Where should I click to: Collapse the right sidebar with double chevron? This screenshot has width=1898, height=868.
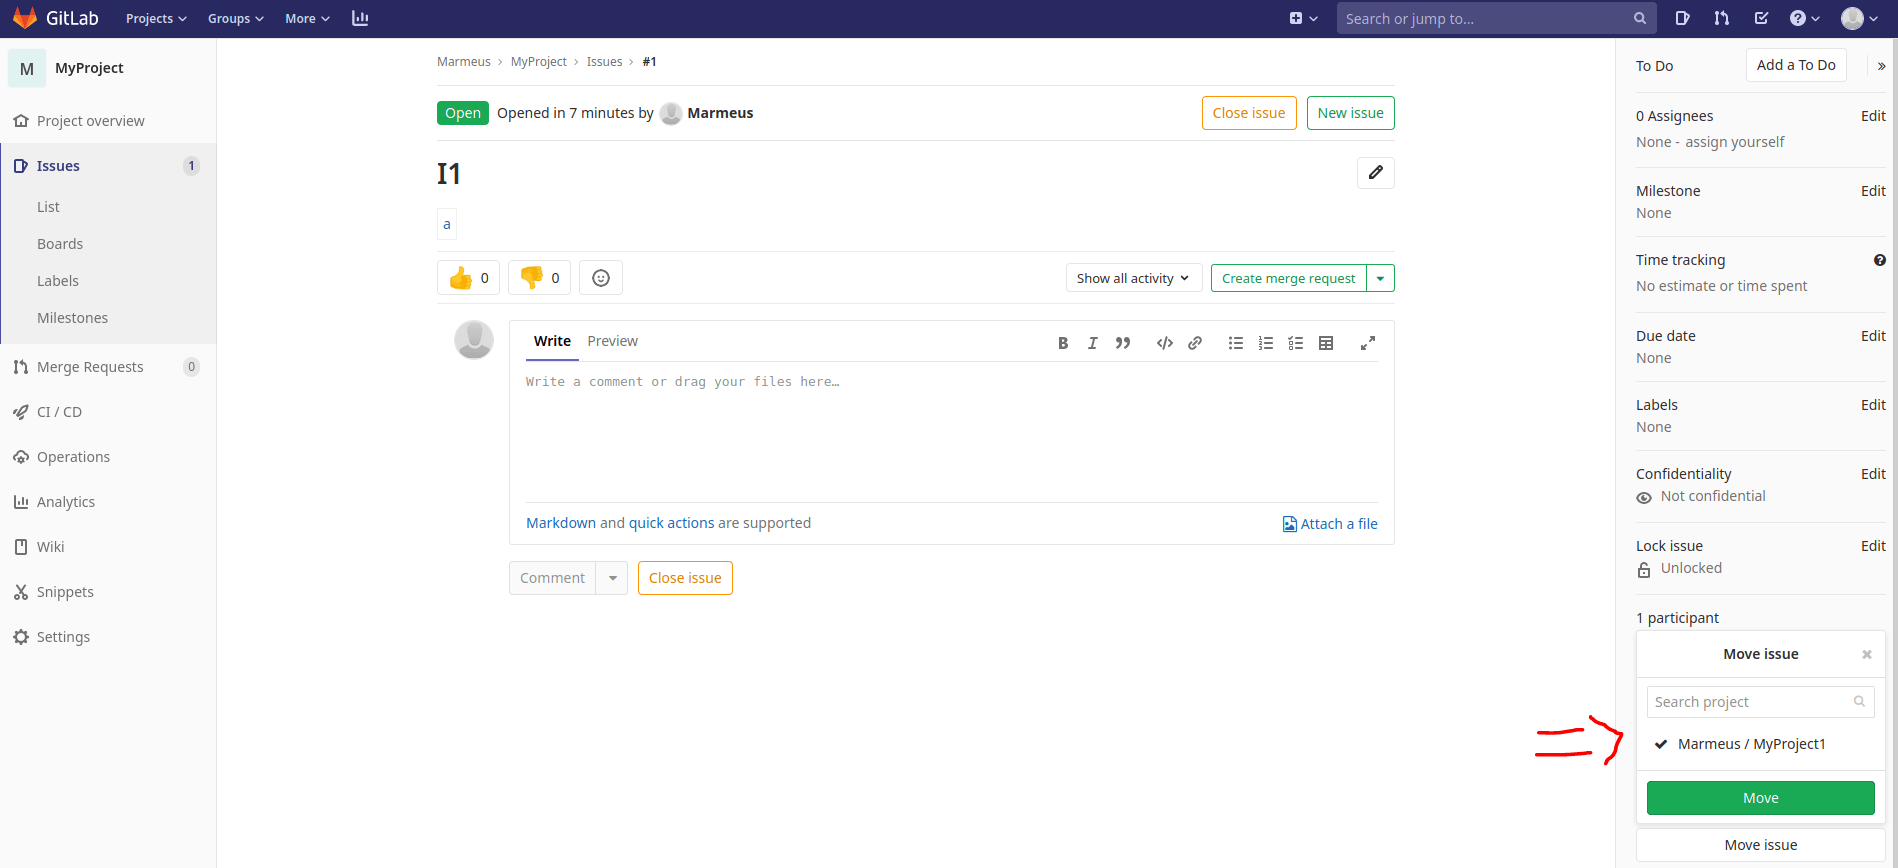click(x=1881, y=66)
